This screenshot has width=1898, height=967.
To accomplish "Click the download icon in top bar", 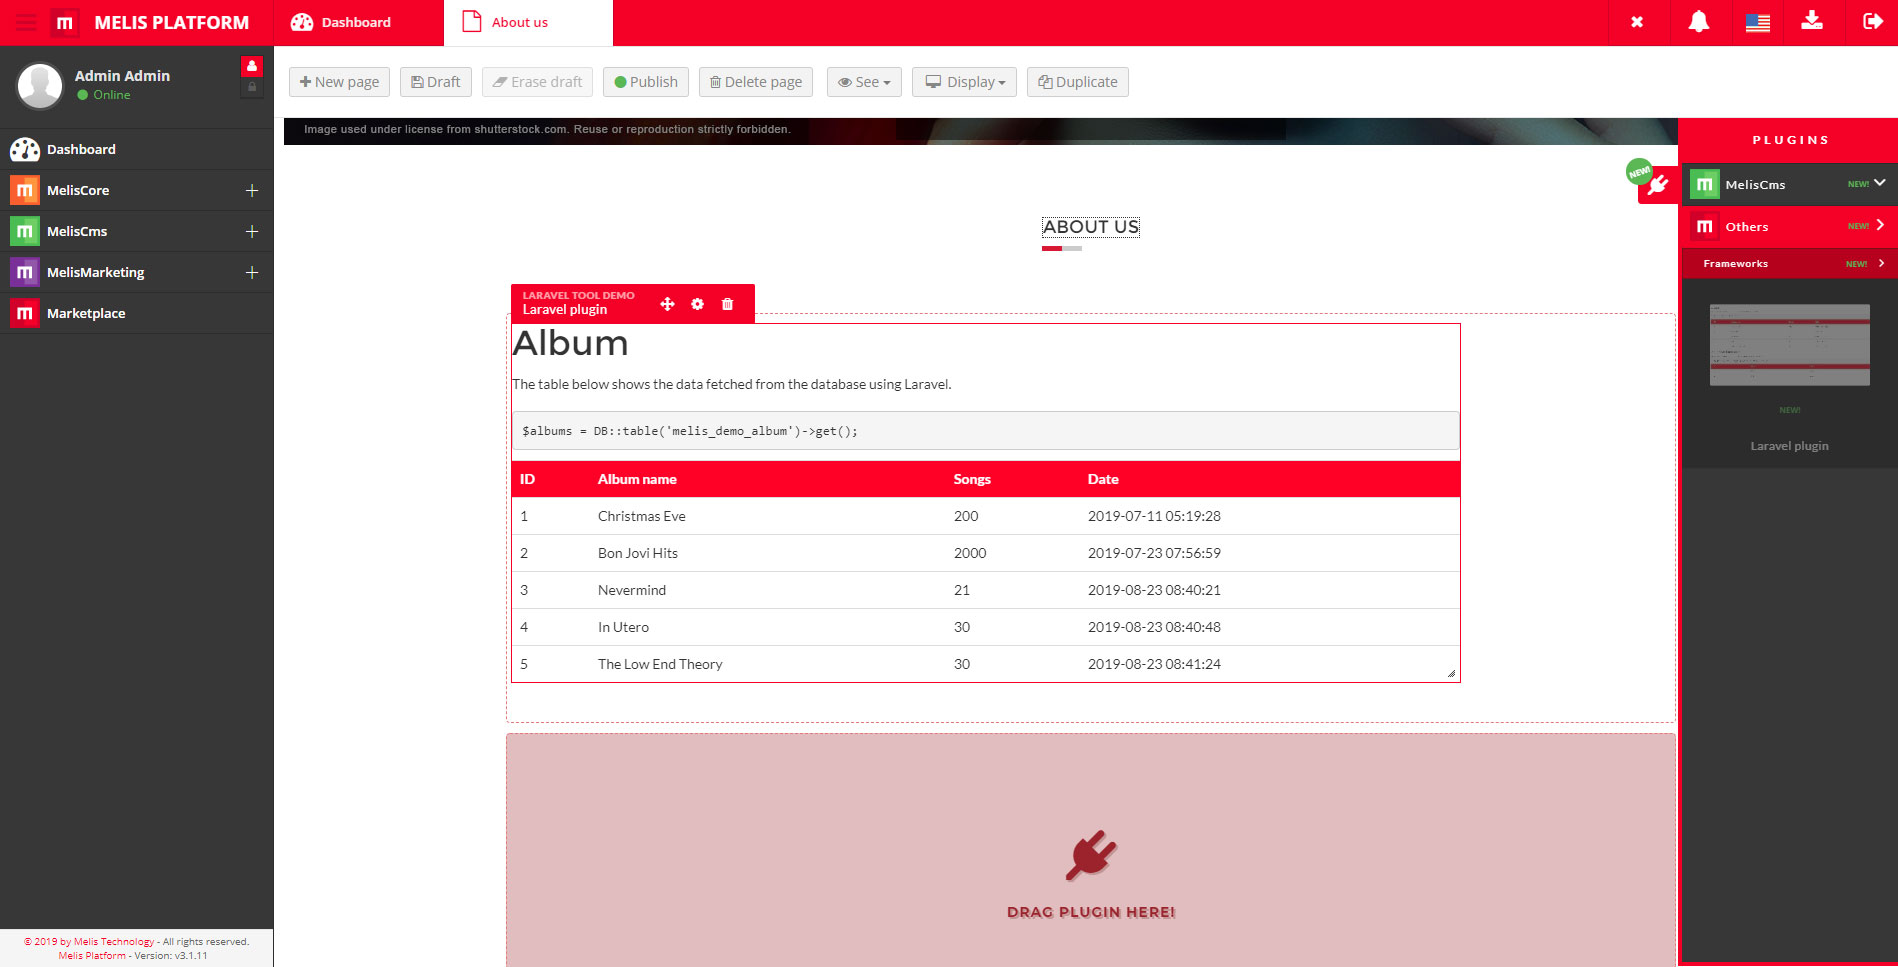I will 1811,21.
